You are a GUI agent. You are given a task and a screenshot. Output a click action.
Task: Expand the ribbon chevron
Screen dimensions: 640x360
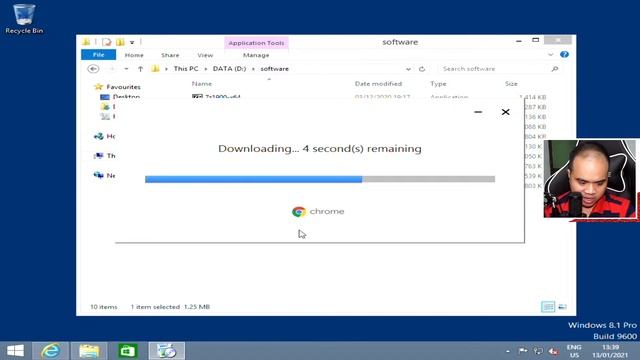click(551, 55)
